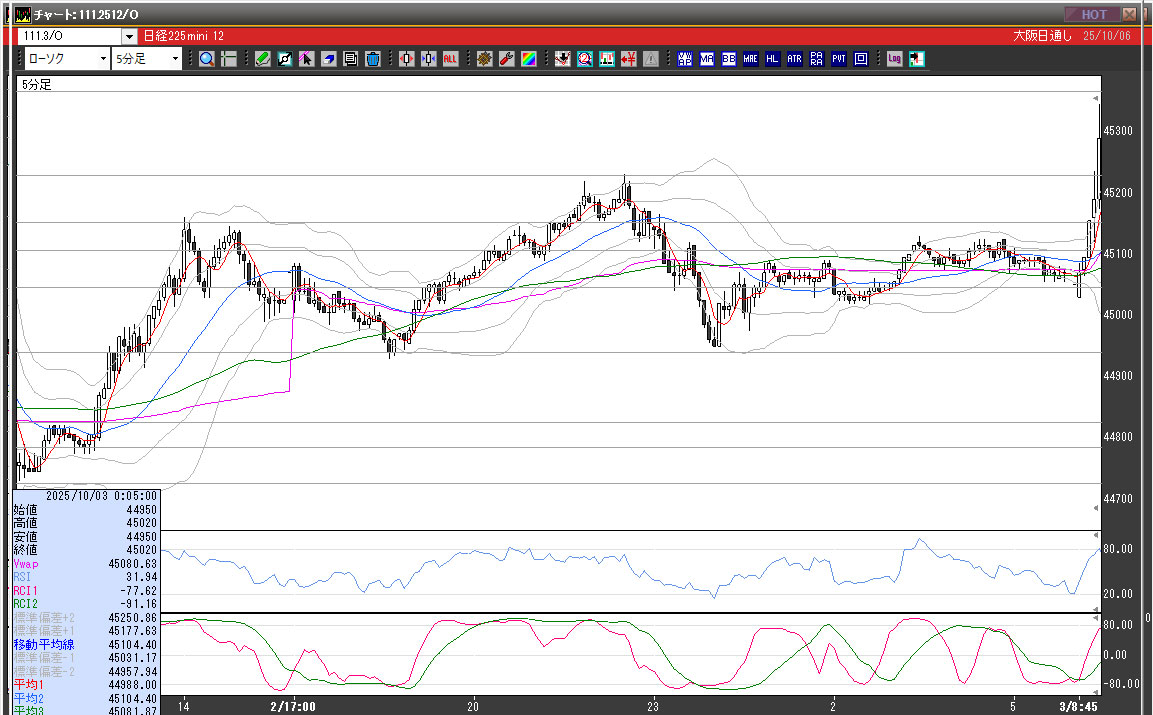Image resolution: width=1153 pixels, height=715 pixels.
Task: Click the red wrench settings icon
Action: click(x=506, y=59)
